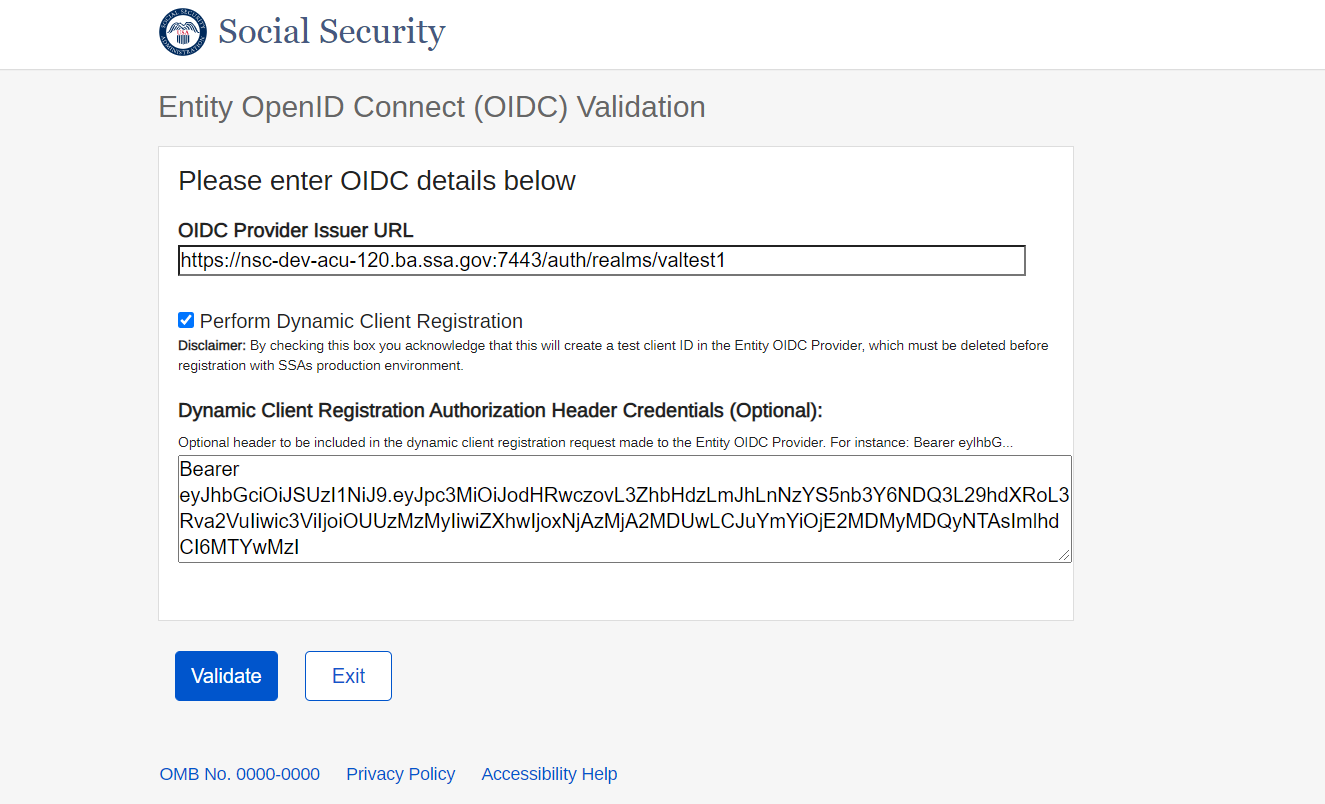Click the "Please enter OIDC details below" heading
The height and width of the screenshot is (804, 1325).
tap(376, 181)
